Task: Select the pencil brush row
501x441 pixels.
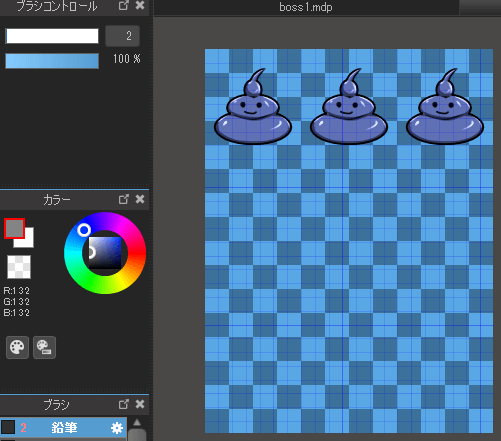Action: pyautogui.click(x=63, y=427)
